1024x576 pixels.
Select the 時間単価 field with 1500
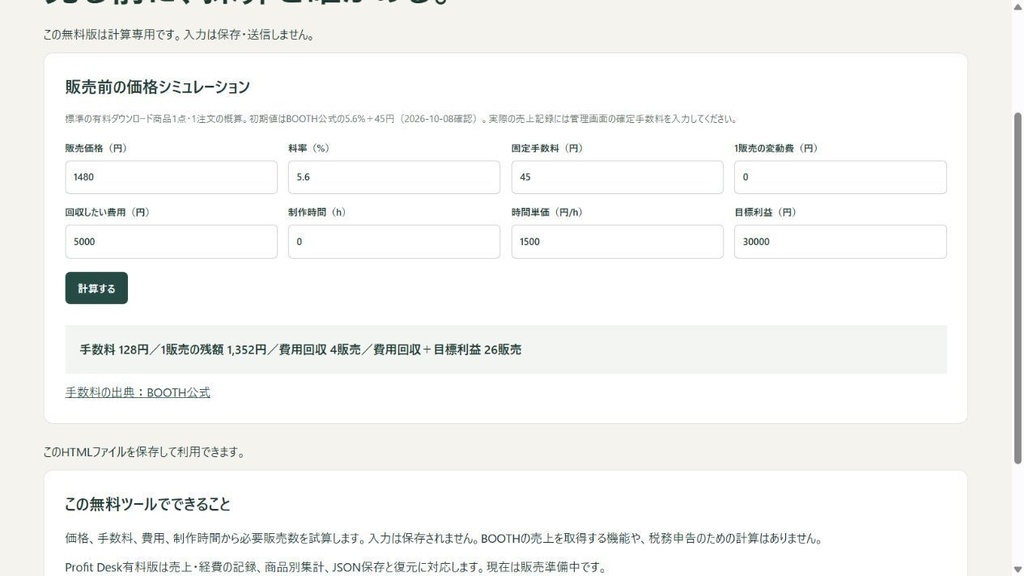617,242
